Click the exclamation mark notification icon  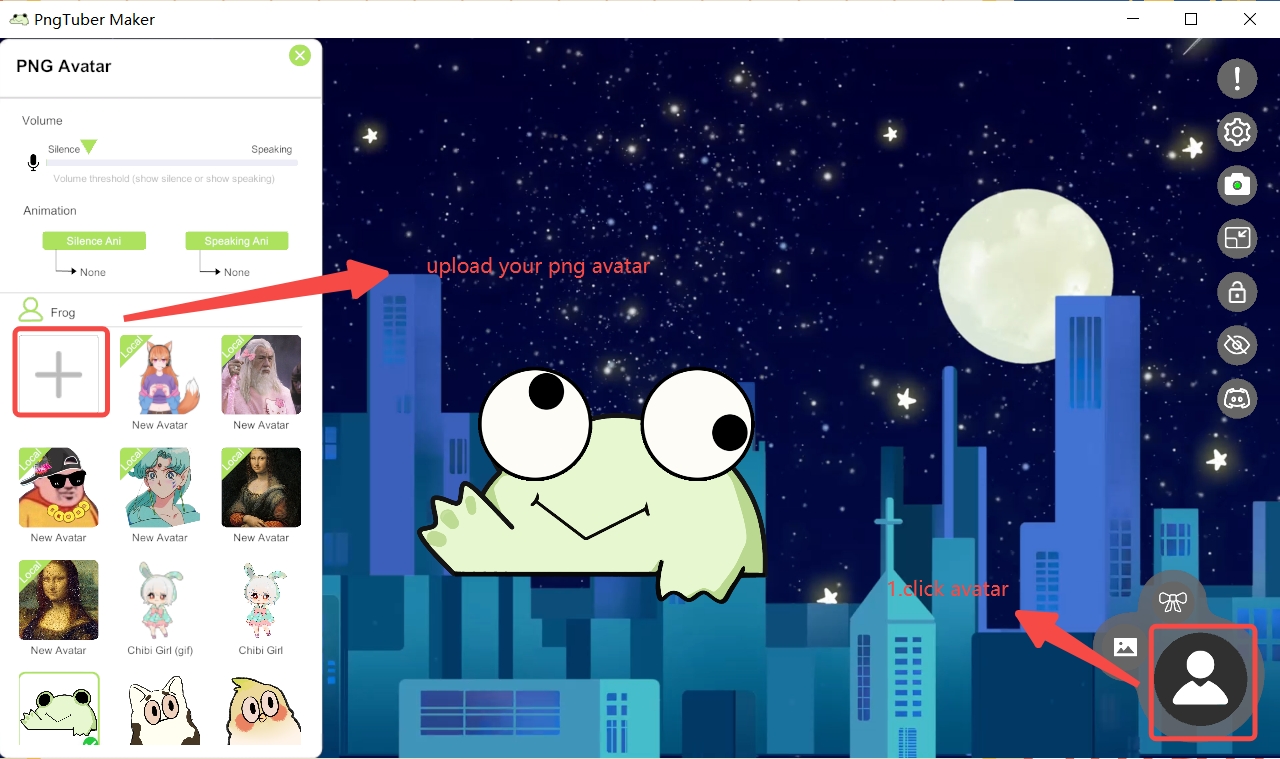1237,78
